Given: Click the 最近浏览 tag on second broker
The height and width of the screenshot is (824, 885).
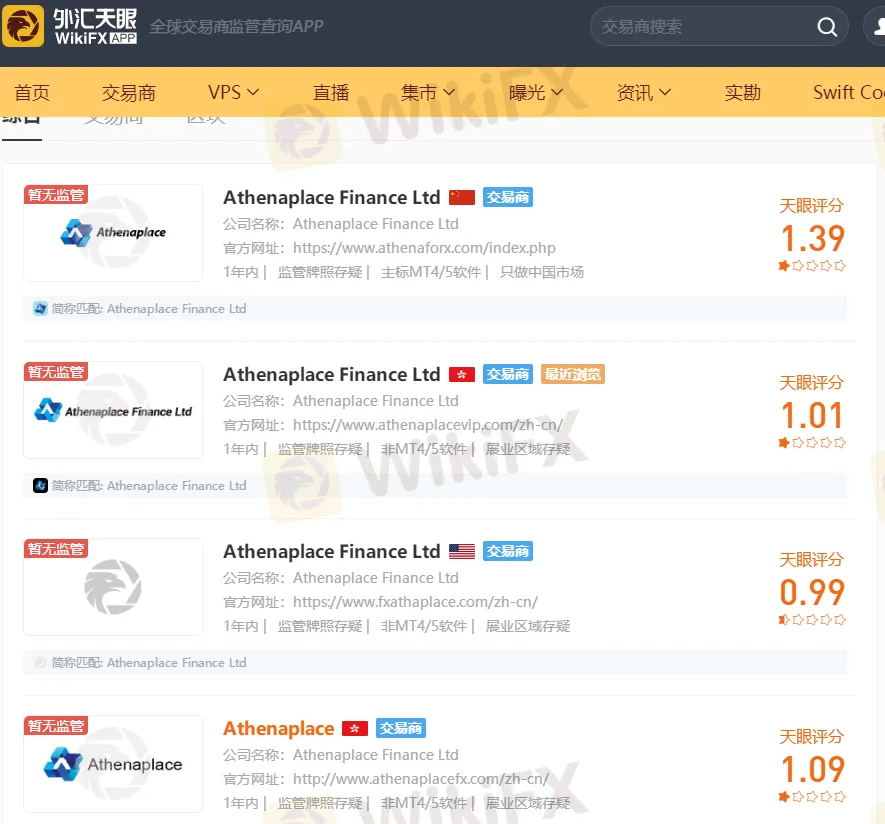Looking at the screenshot, I should [x=573, y=375].
